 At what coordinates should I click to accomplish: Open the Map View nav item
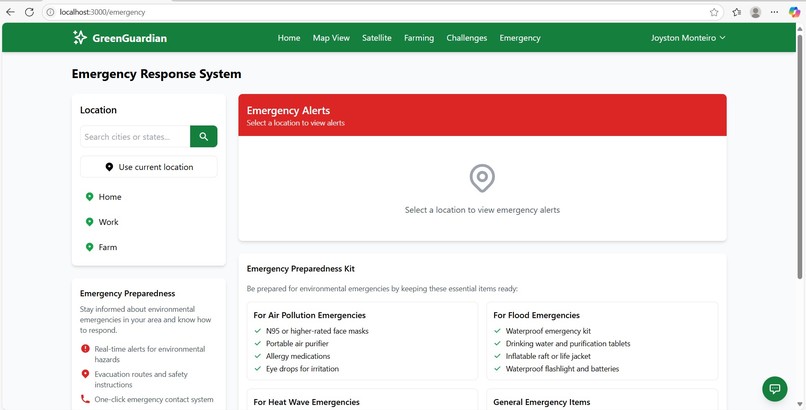pyautogui.click(x=331, y=38)
